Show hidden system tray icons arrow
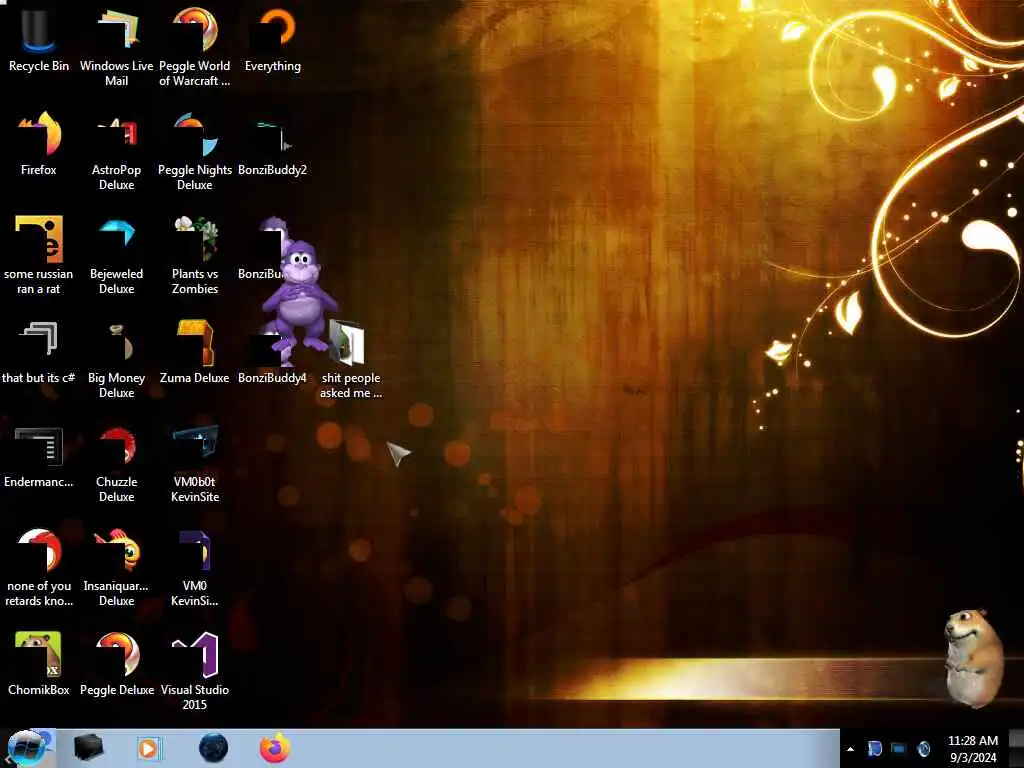The height and width of the screenshot is (768, 1024). [x=850, y=749]
